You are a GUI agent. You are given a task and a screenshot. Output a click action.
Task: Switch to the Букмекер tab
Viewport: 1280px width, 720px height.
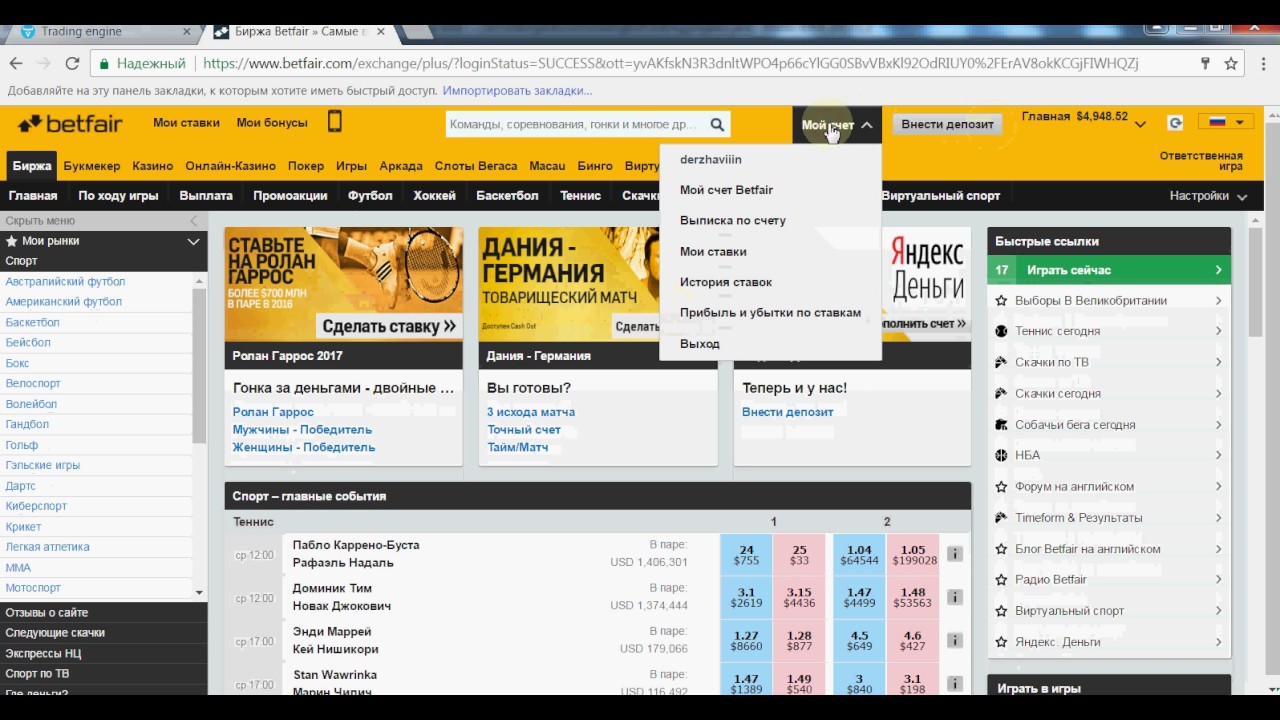91,166
